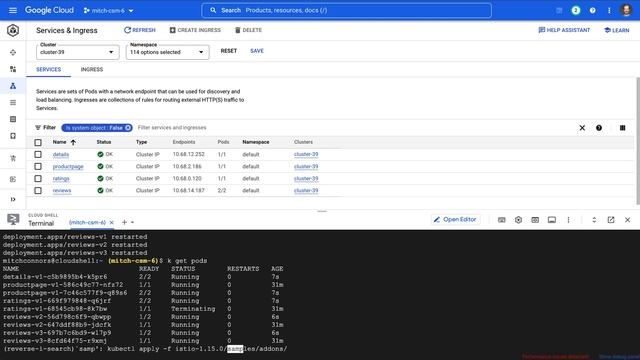The width and height of the screenshot is (640, 360).
Task: Switch to the Services tab
Action: 49,69
